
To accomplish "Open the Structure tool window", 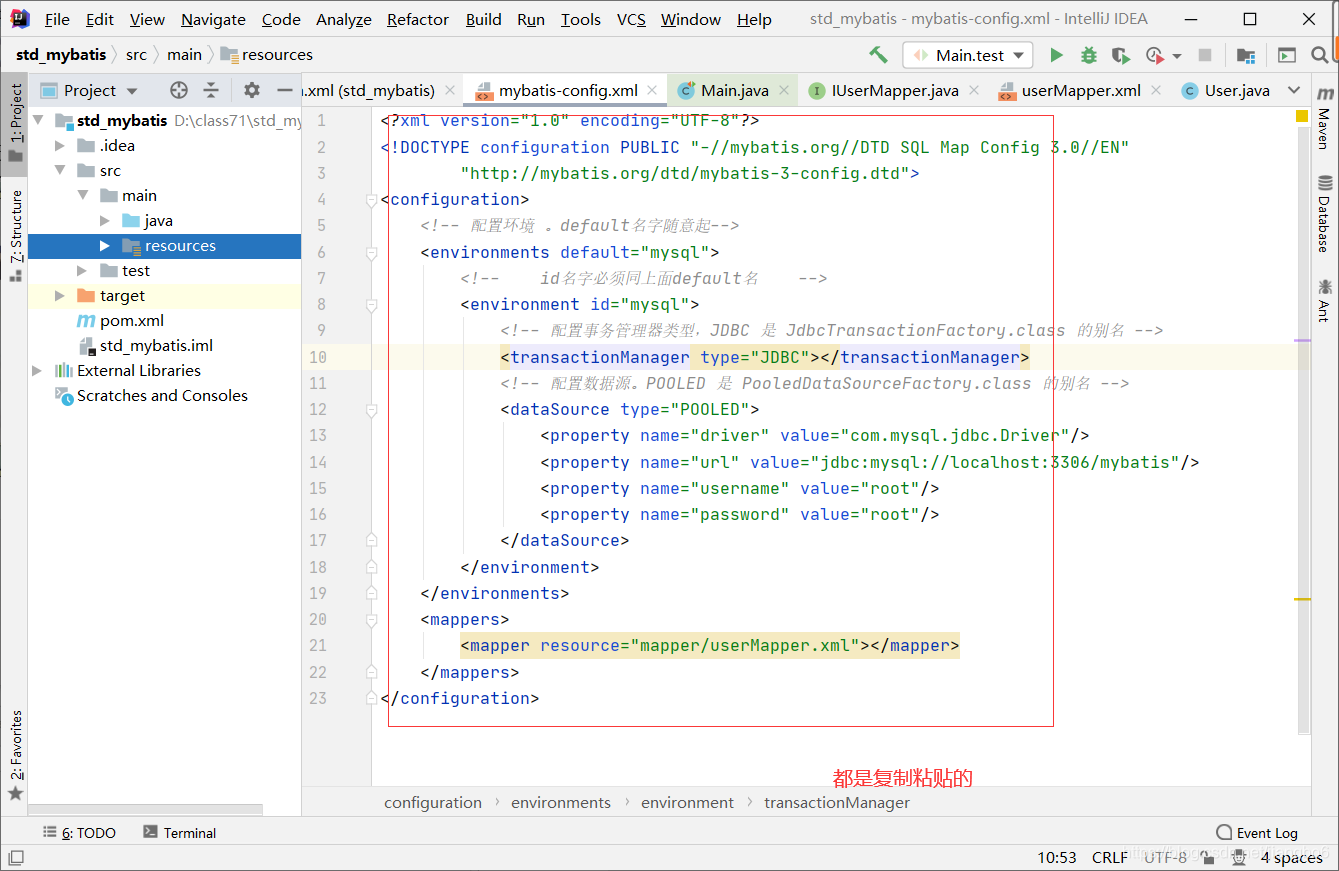I will (x=16, y=235).
